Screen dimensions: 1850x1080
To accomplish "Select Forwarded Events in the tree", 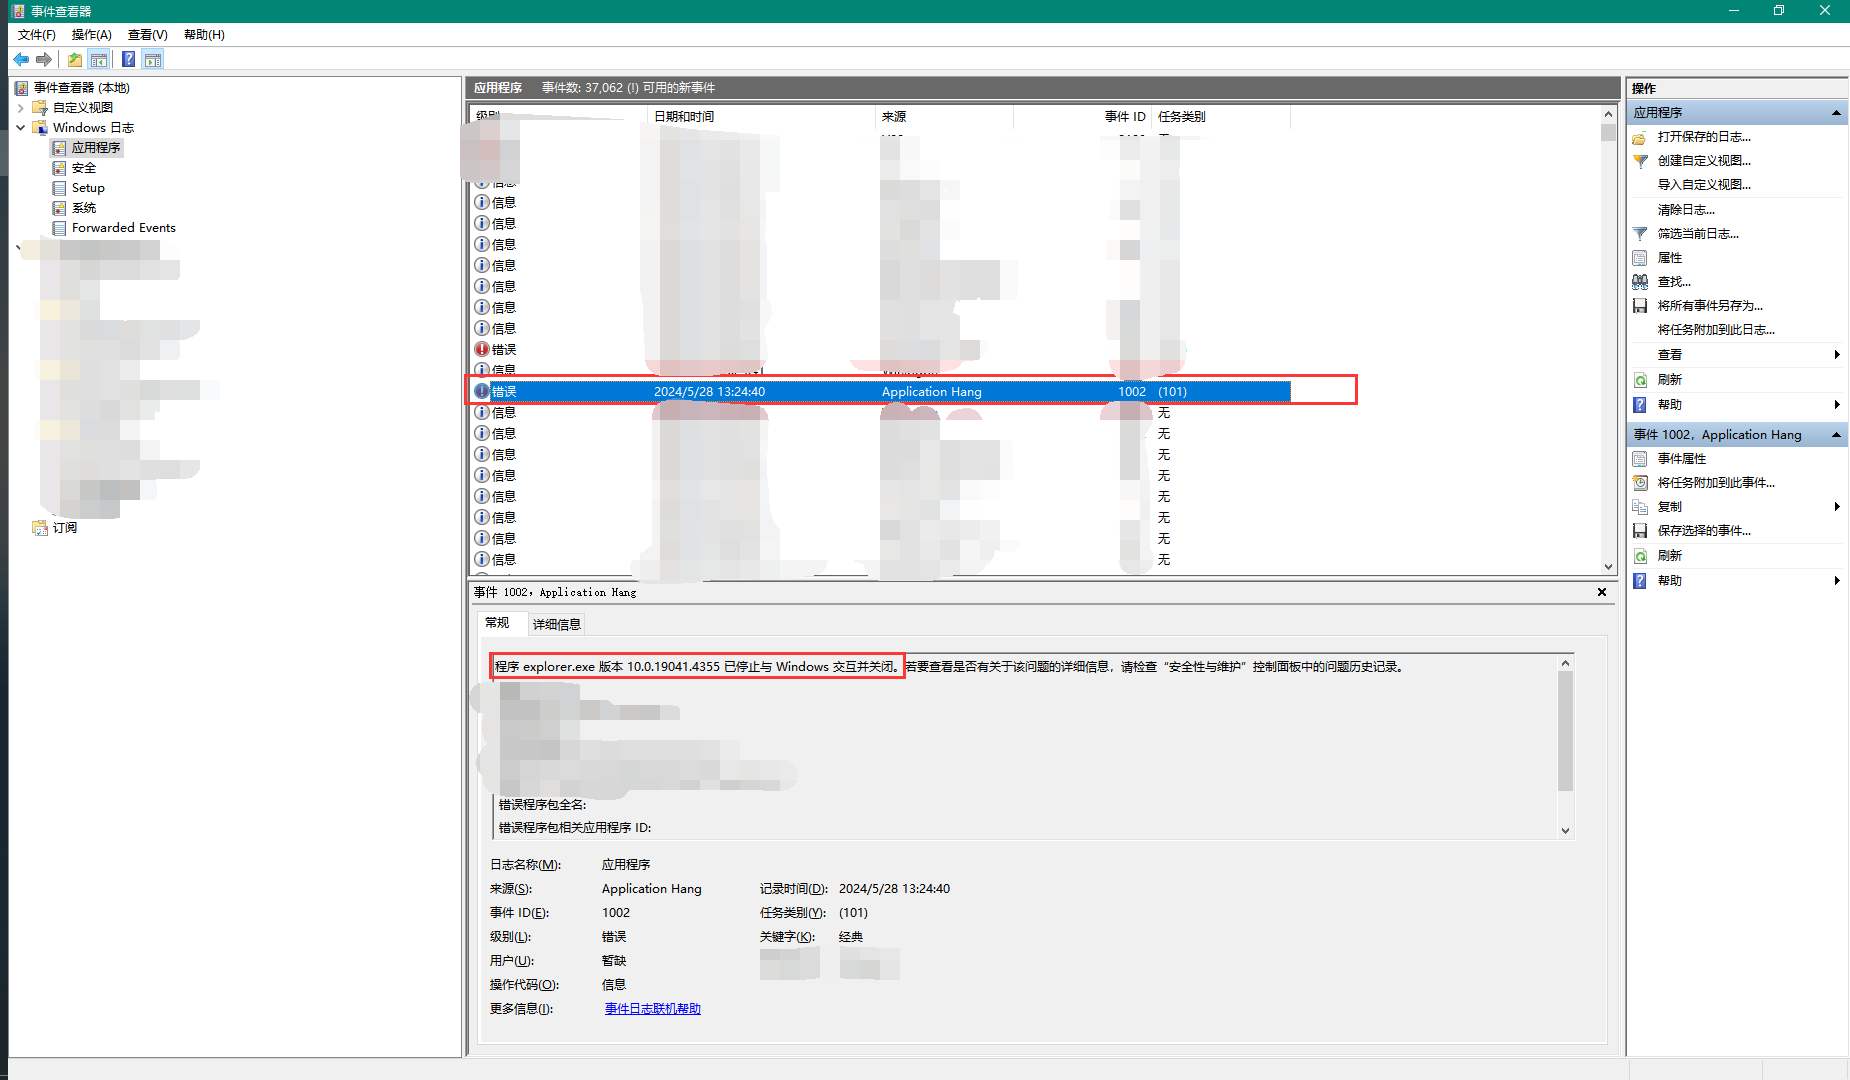I will [x=124, y=228].
